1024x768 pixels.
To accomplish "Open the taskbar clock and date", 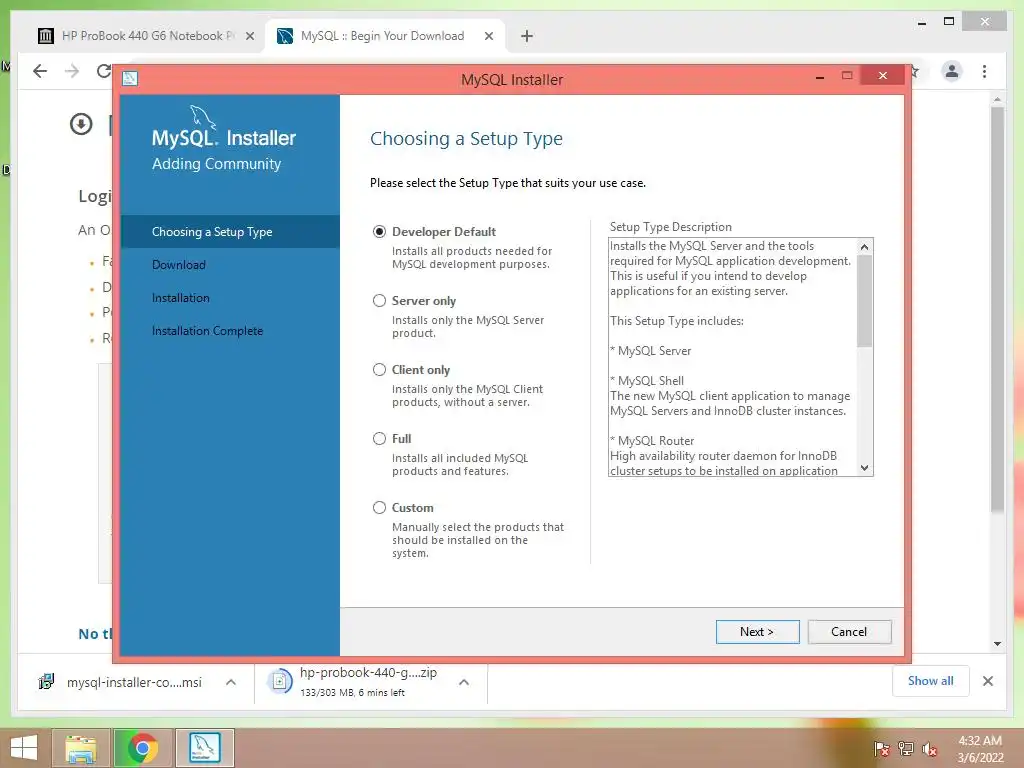I will point(980,749).
